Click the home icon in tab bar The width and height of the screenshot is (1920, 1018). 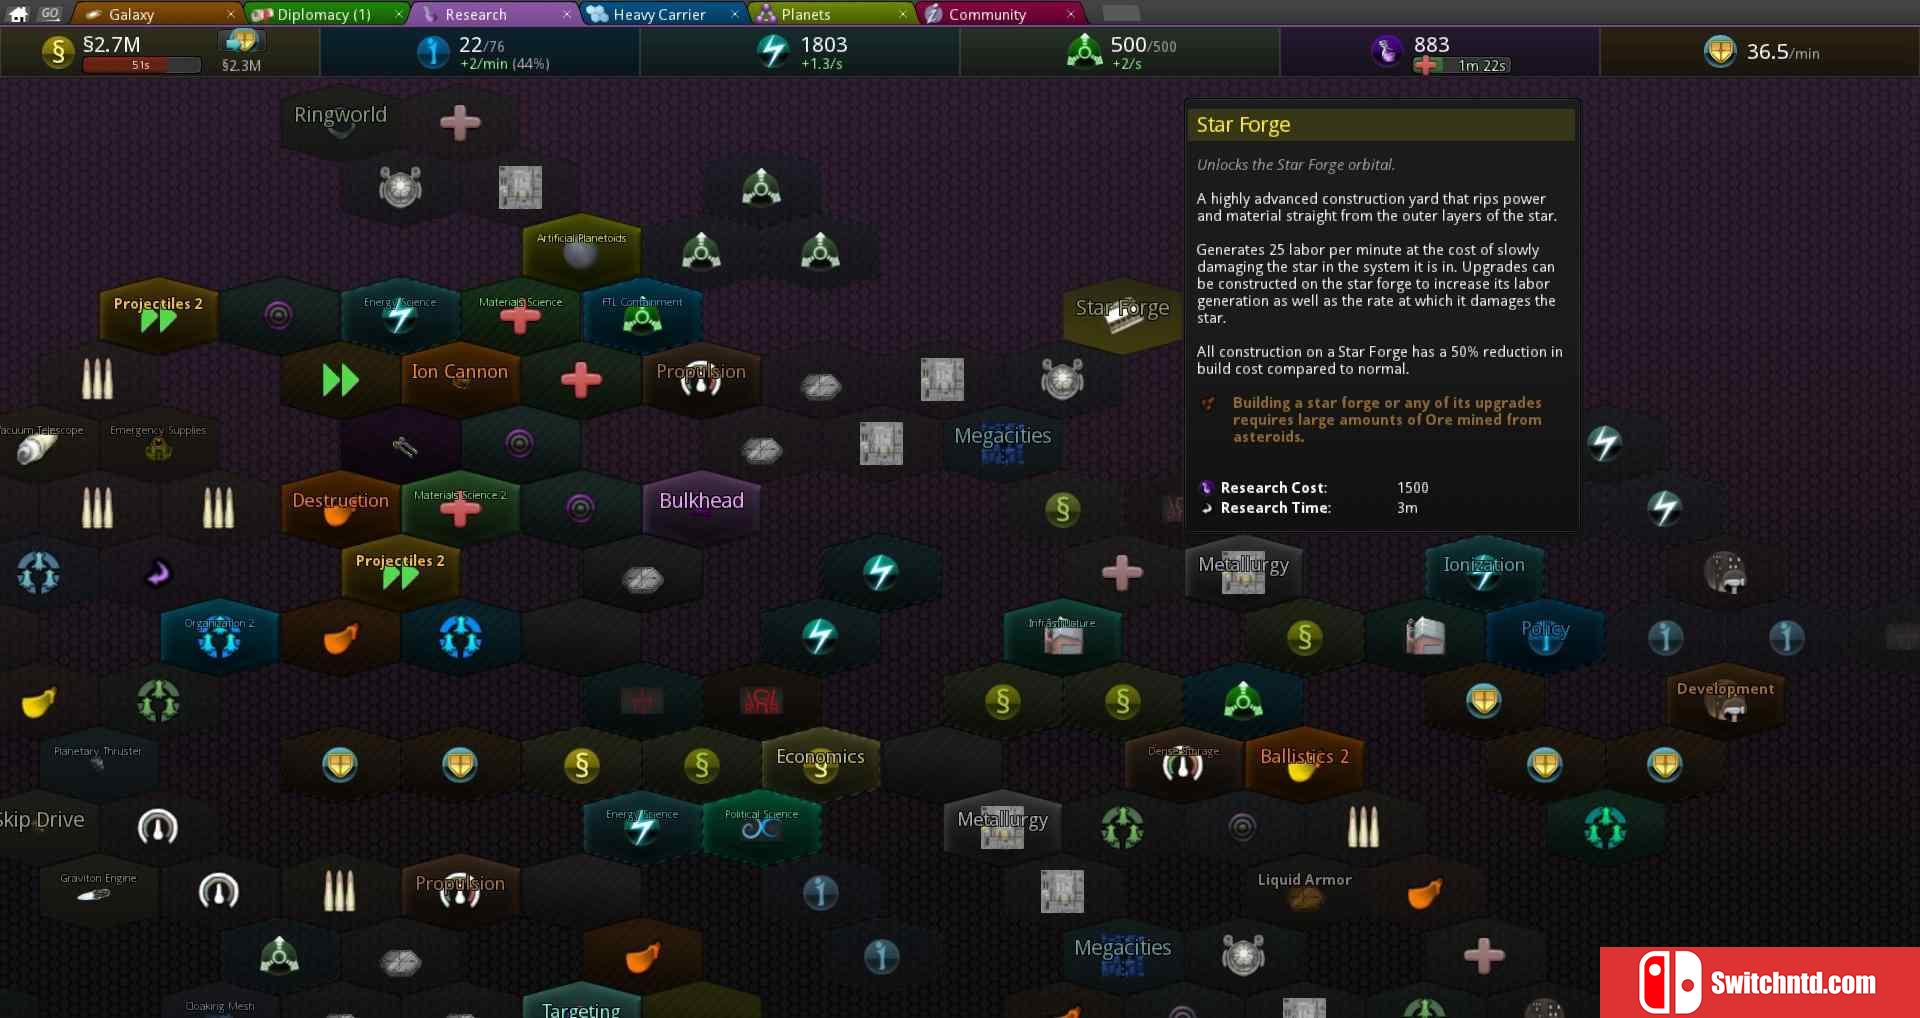[x=18, y=14]
